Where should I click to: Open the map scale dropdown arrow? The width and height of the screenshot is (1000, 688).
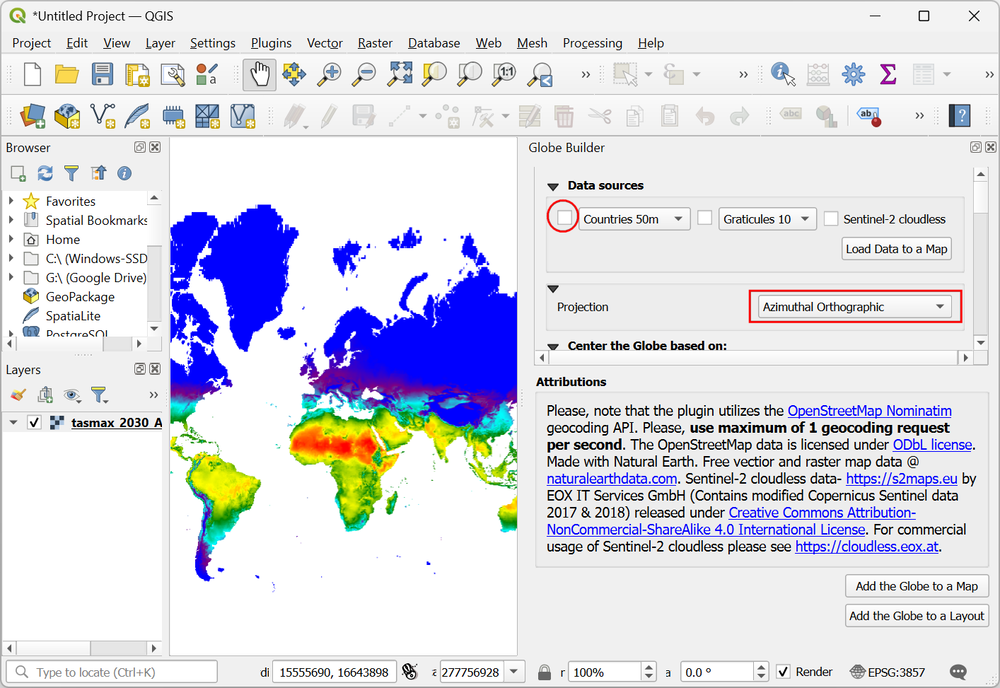click(513, 672)
